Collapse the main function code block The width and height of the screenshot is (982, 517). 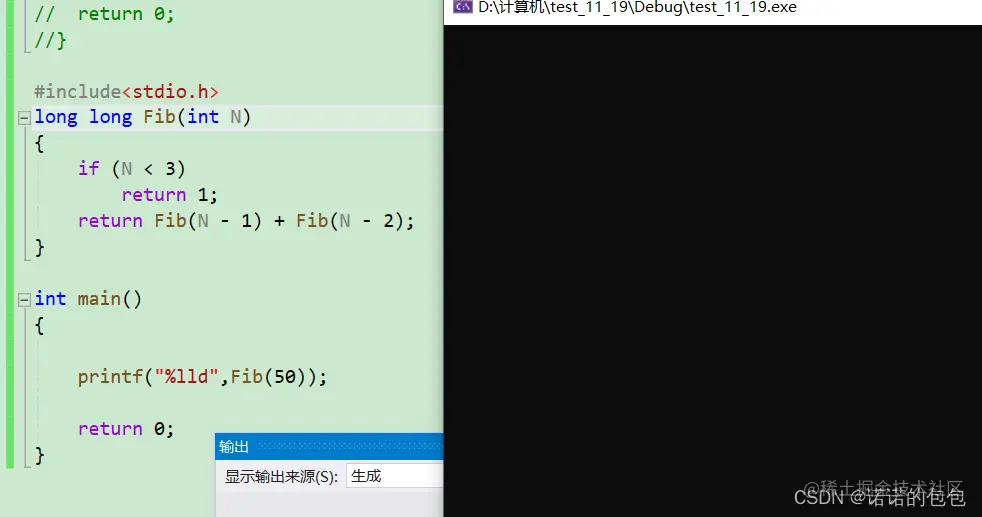point(24,300)
